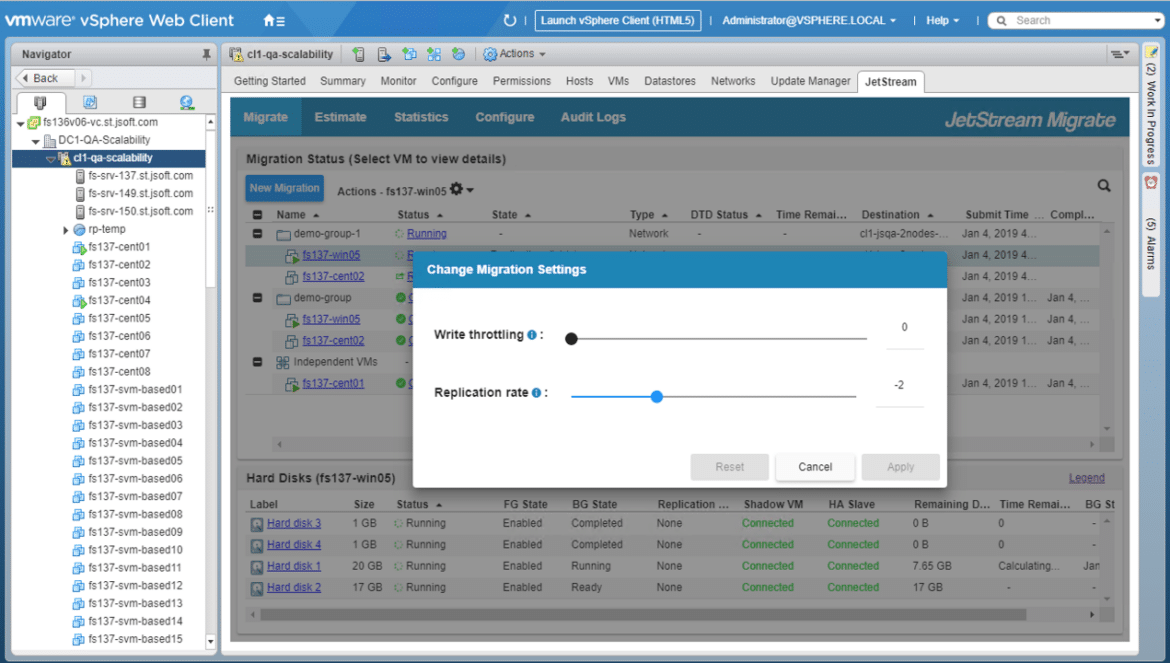Image resolution: width=1170 pixels, height=663 pixels.
Task: Open the Alarms sidebar icon
Action: 1151,183
